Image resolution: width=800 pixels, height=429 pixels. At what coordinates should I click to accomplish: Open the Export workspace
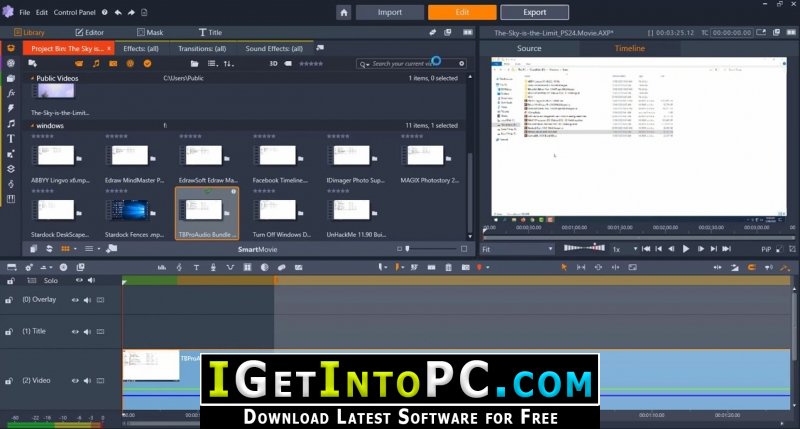[534, 12]
